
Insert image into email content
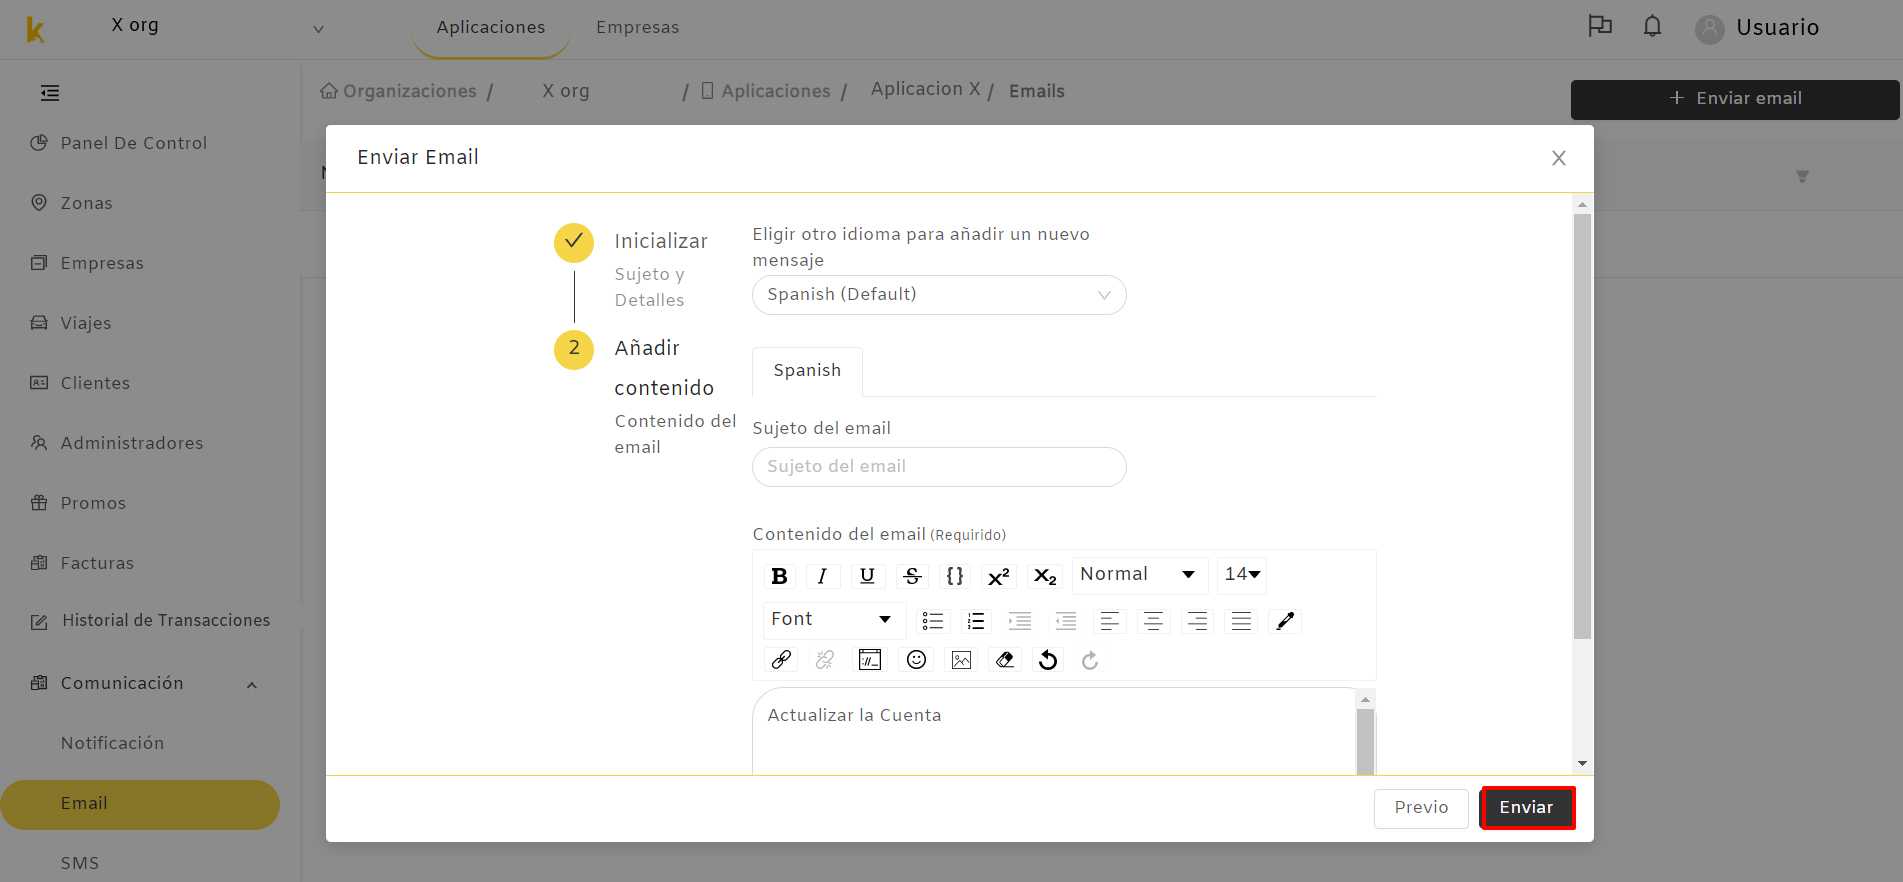click(961, 660)
